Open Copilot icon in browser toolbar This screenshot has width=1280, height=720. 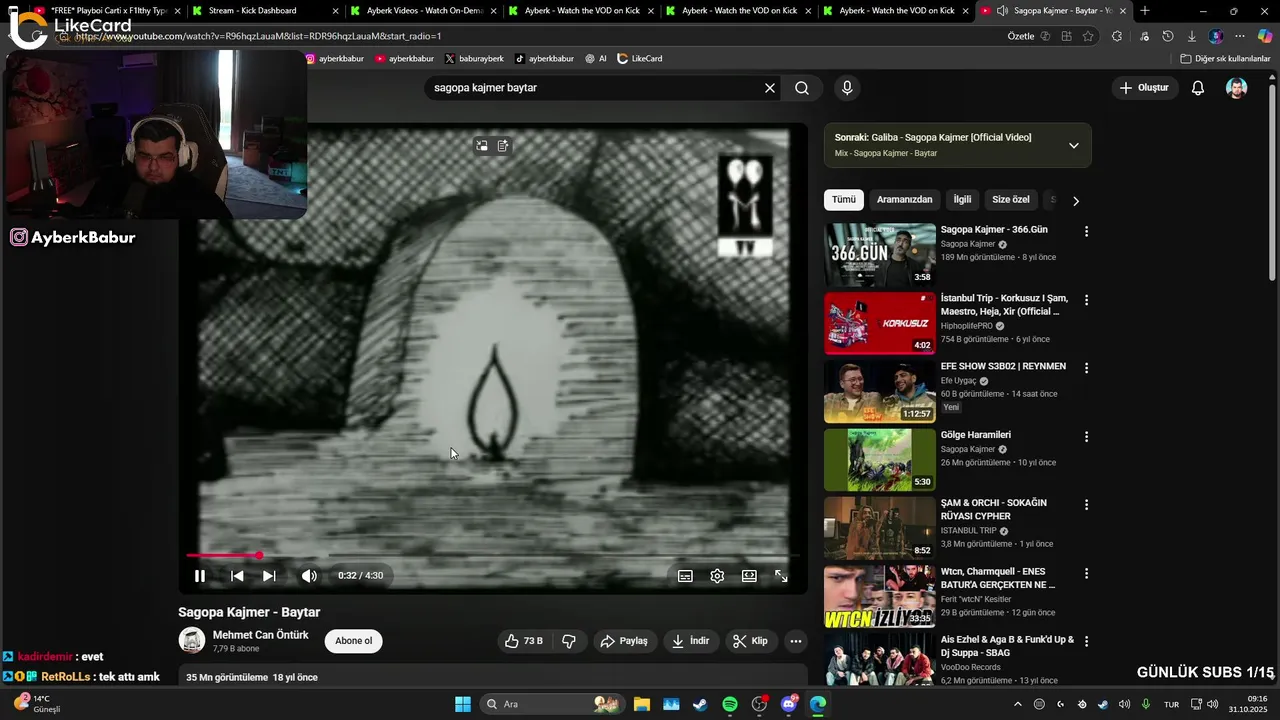1264,36
